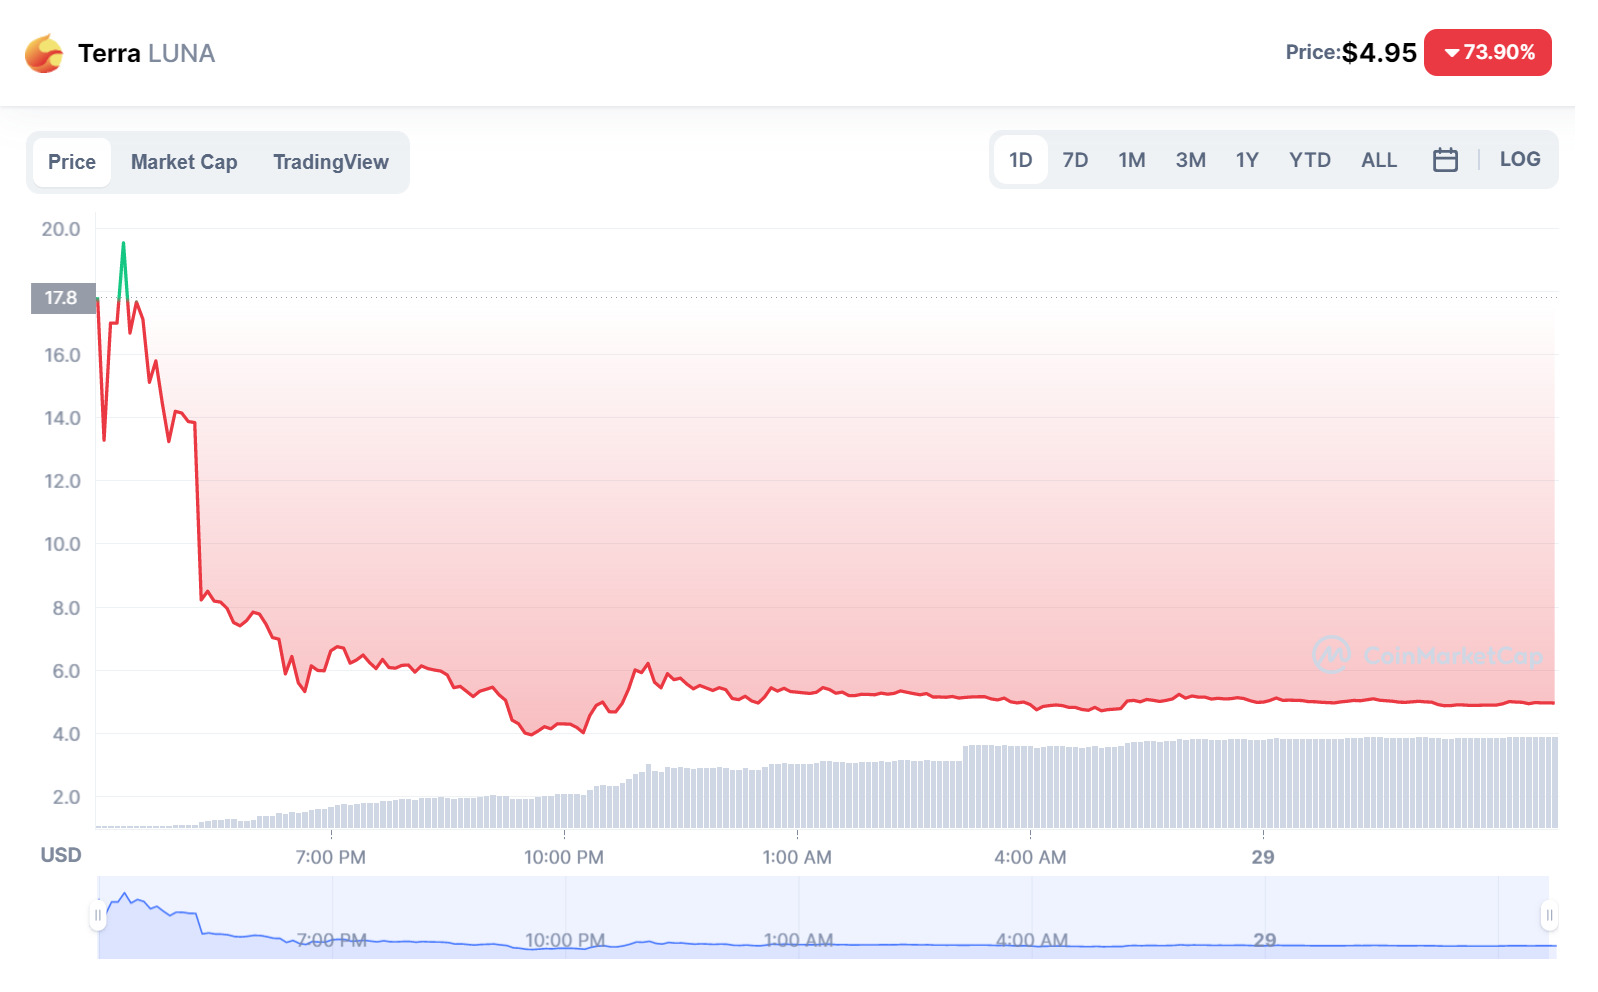This screenshot has height=992, width=1598.
Task: Open the calendar date range picker
Action: 1445,160
